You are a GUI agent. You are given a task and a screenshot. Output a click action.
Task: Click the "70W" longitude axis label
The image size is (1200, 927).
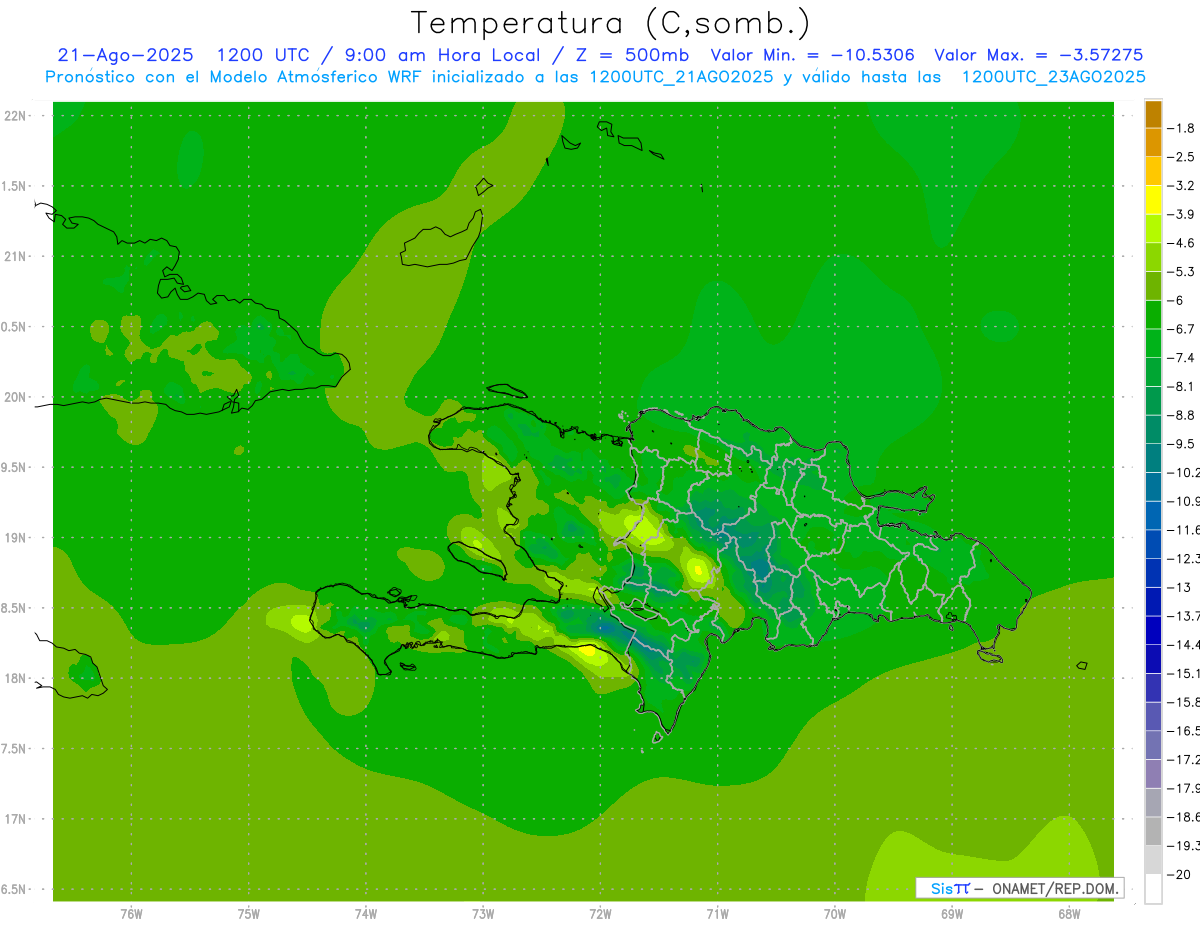click(x=834, y=914)
